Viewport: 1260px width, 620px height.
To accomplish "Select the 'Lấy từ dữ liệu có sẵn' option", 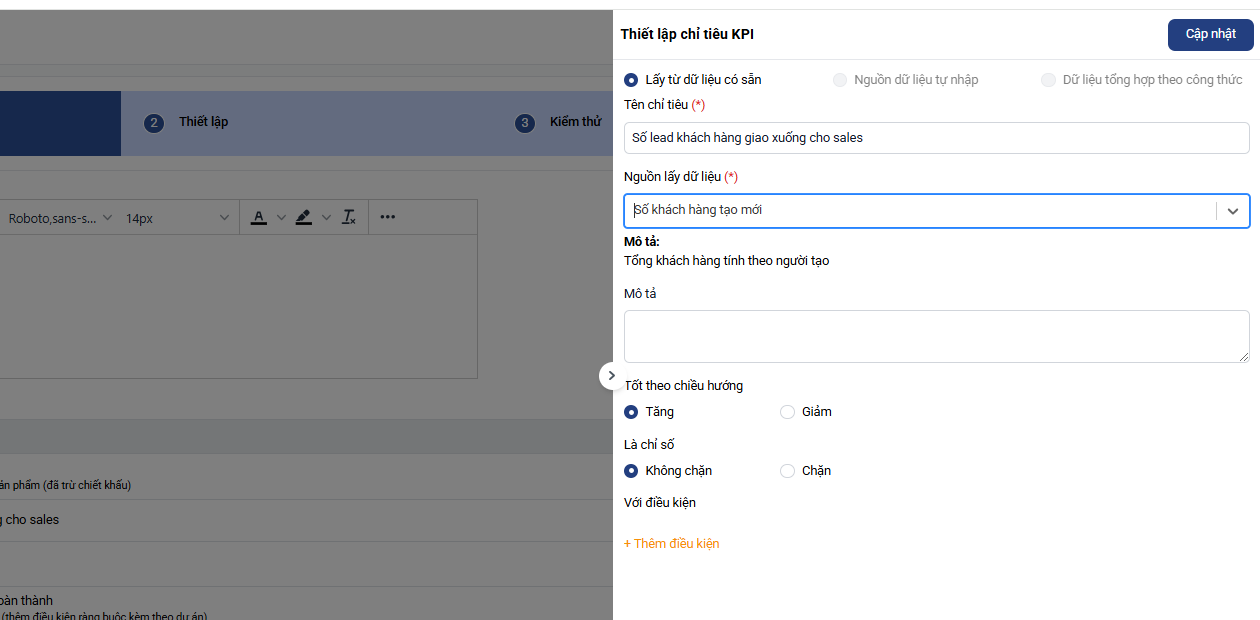I will click(631, 80).
